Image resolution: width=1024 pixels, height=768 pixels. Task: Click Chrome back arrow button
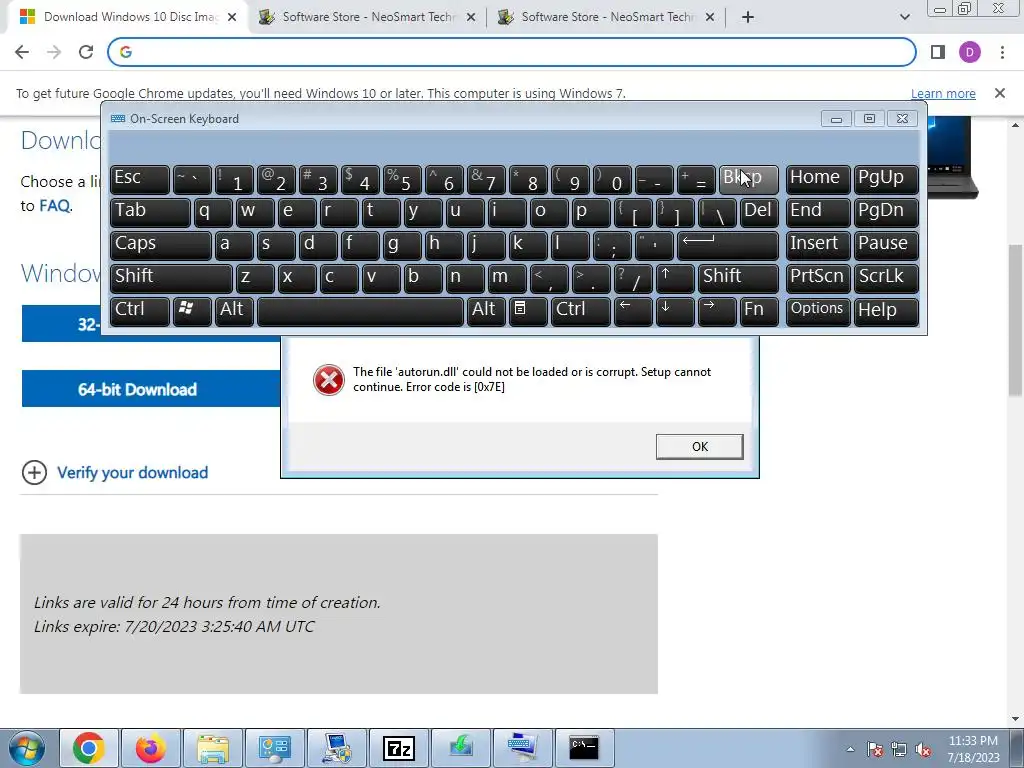pos(22,52)
